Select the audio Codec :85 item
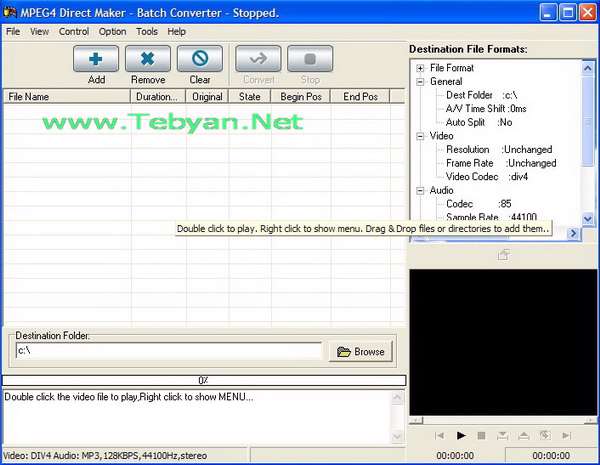The height and width of the screenshot is (465, 600). tap(479, 204)
